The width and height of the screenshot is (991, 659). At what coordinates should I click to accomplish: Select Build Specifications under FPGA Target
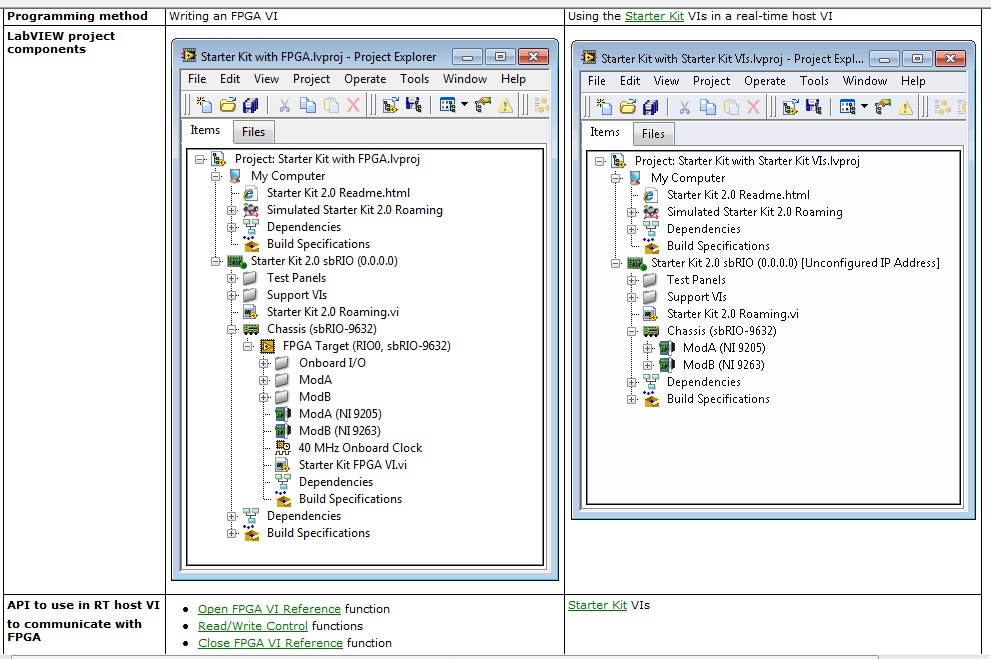coord(350,499)
